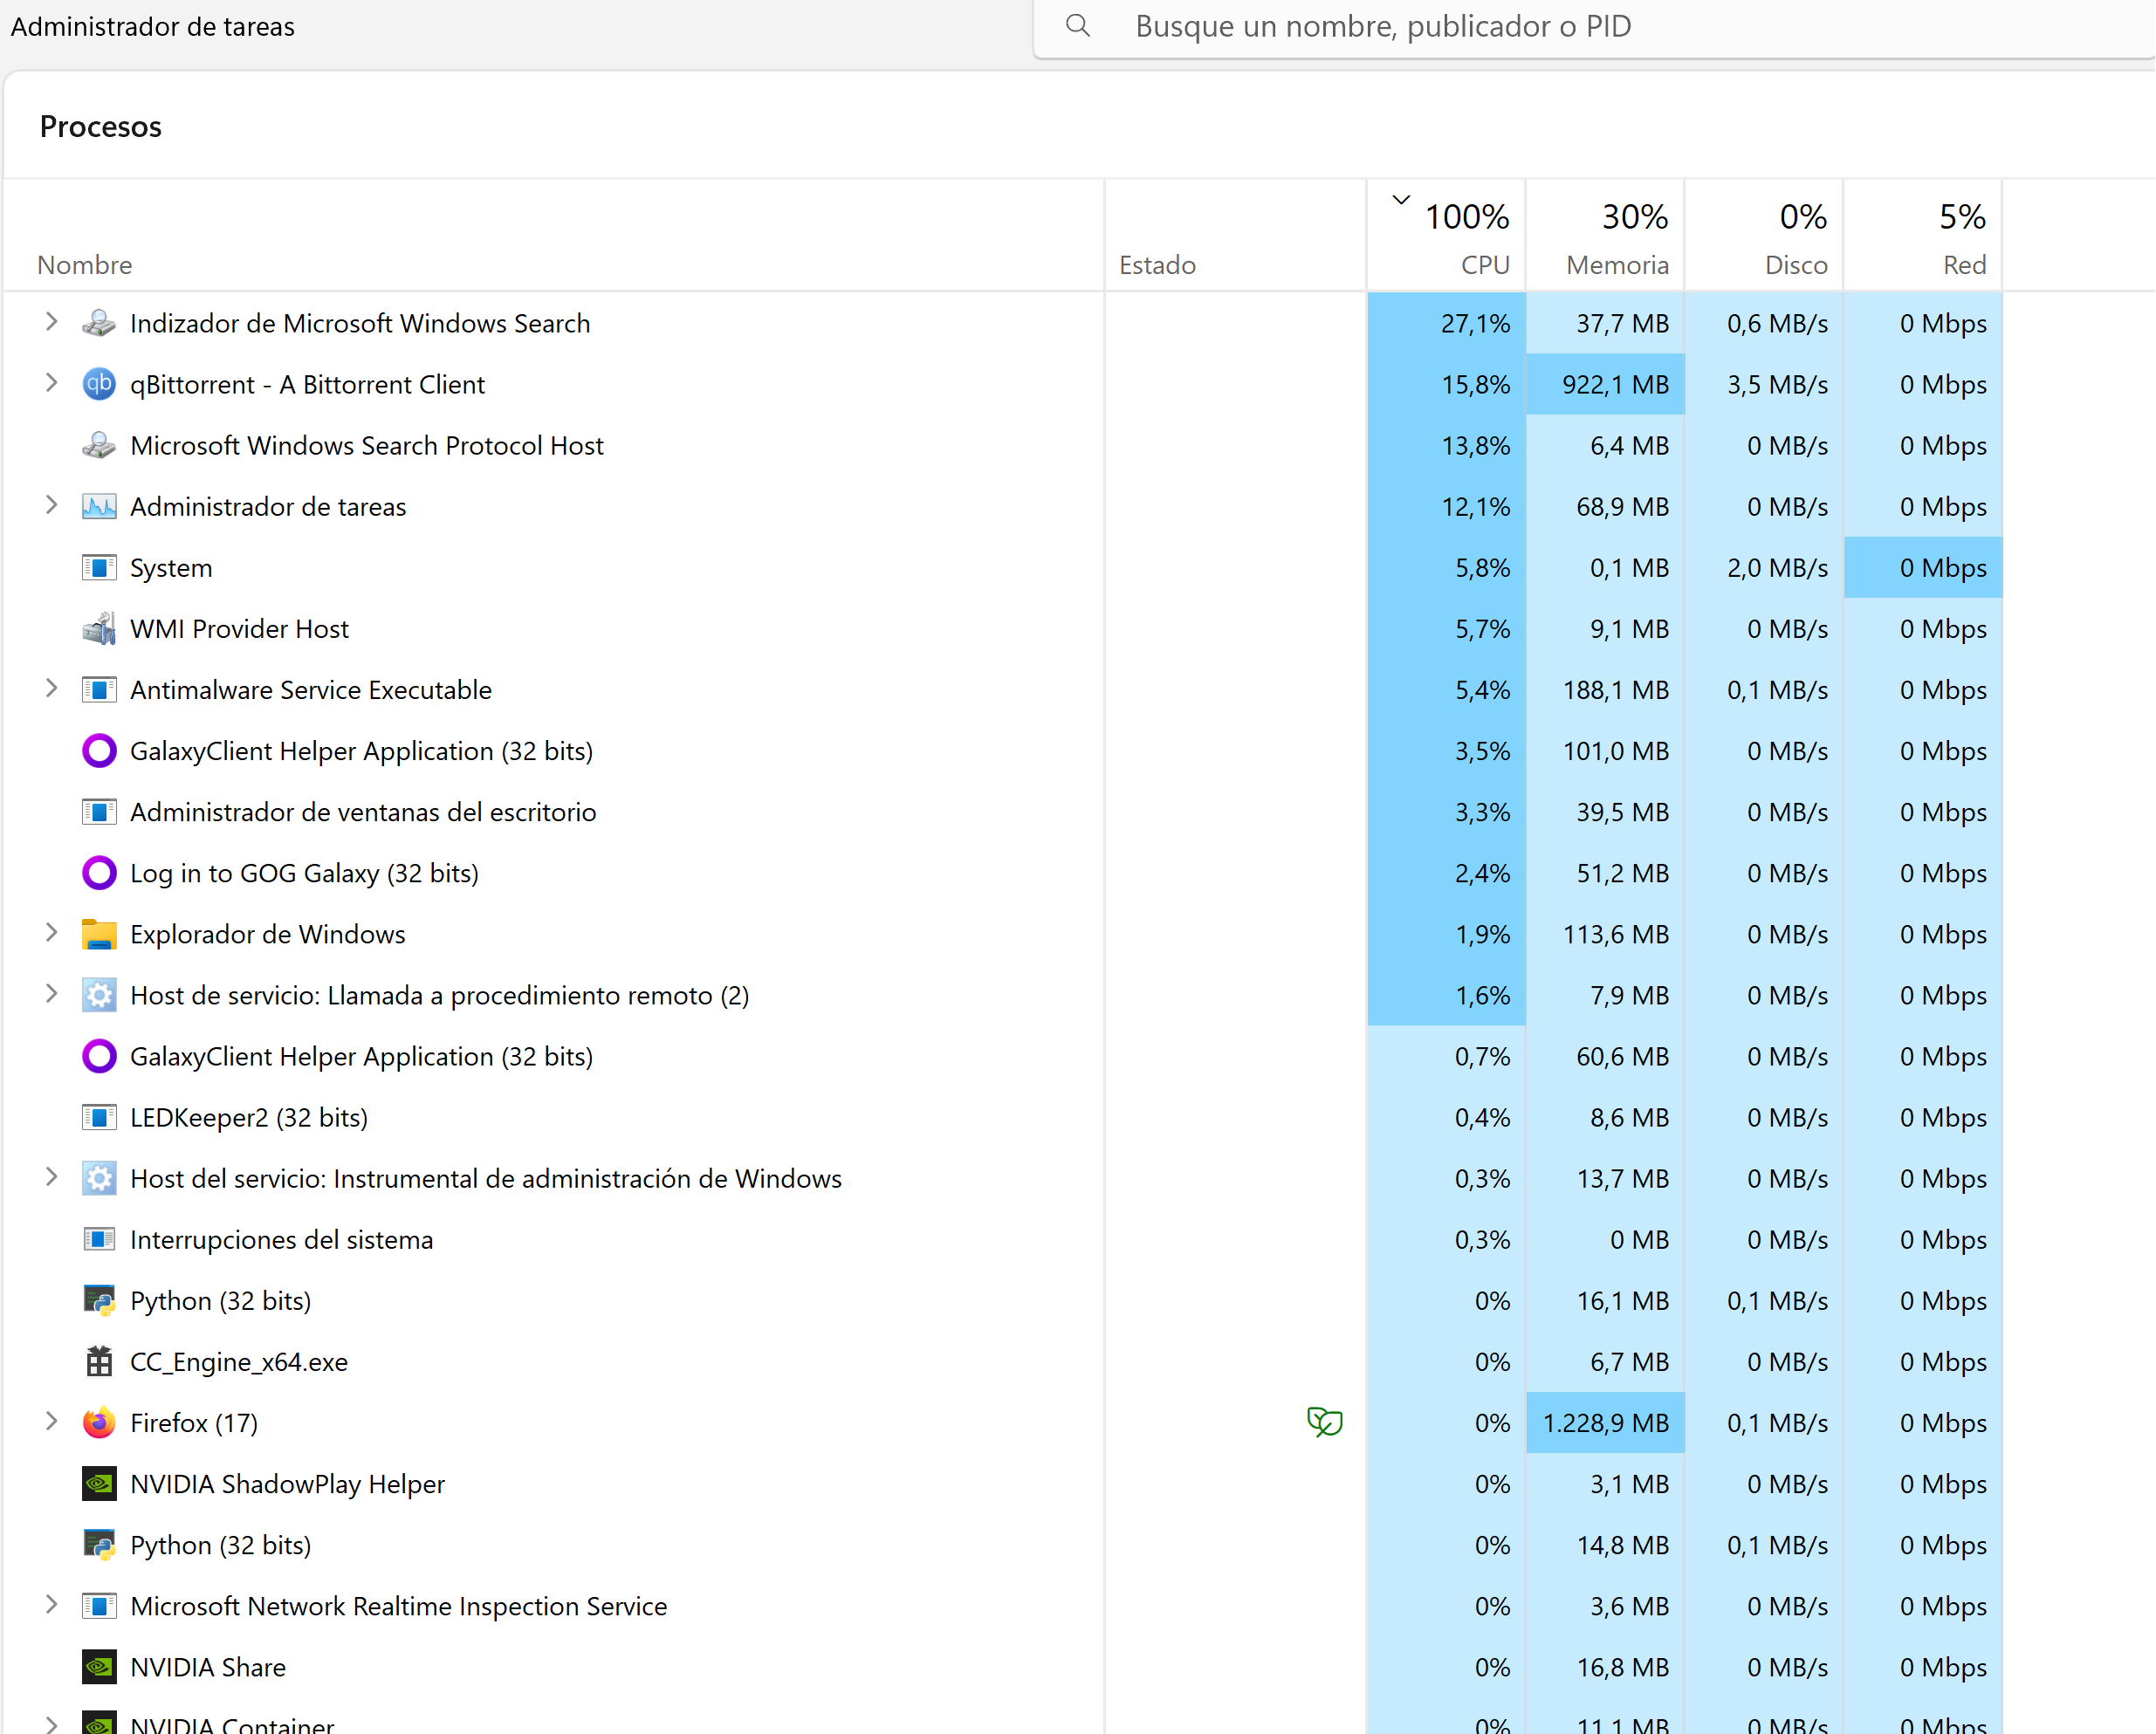Viewport: 2156px width, 1734px height.
Task: Click the Disco column header
Action: pos(1764,236)
